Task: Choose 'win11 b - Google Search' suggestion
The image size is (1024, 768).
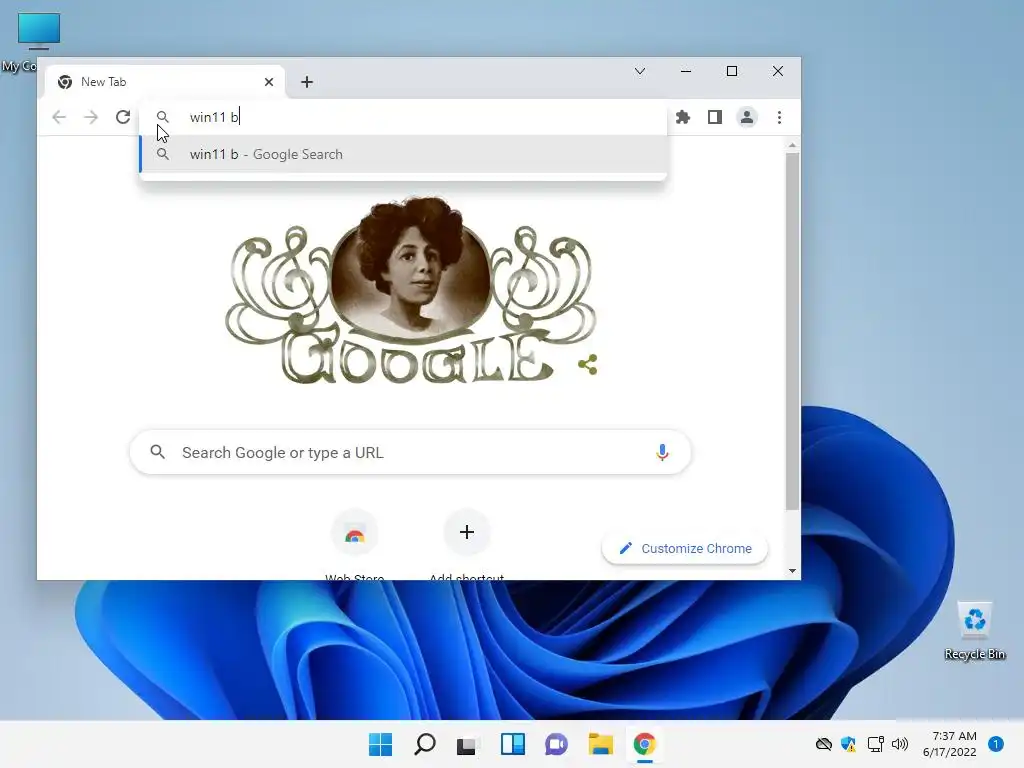Action: tap(404, 154)
